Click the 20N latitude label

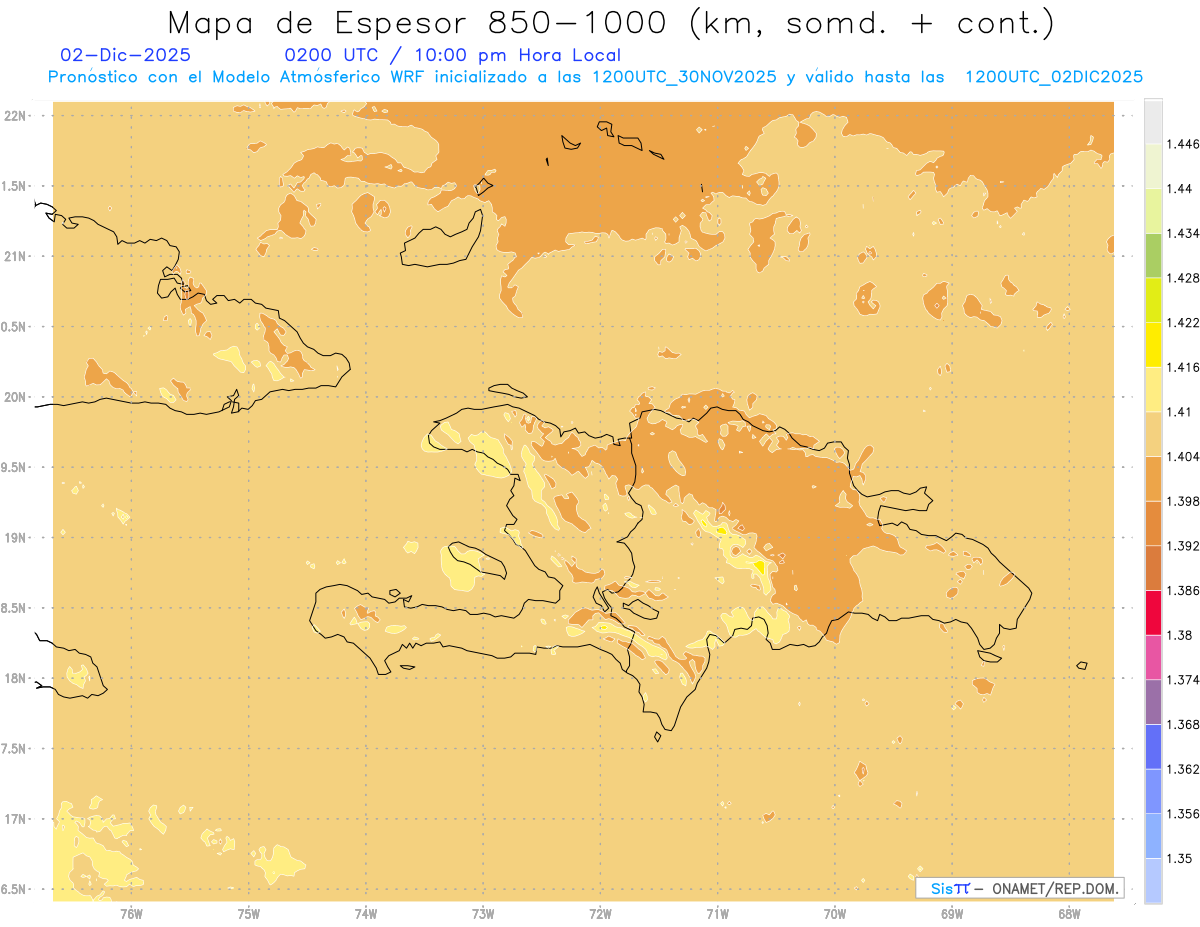(x=15, y=397)
